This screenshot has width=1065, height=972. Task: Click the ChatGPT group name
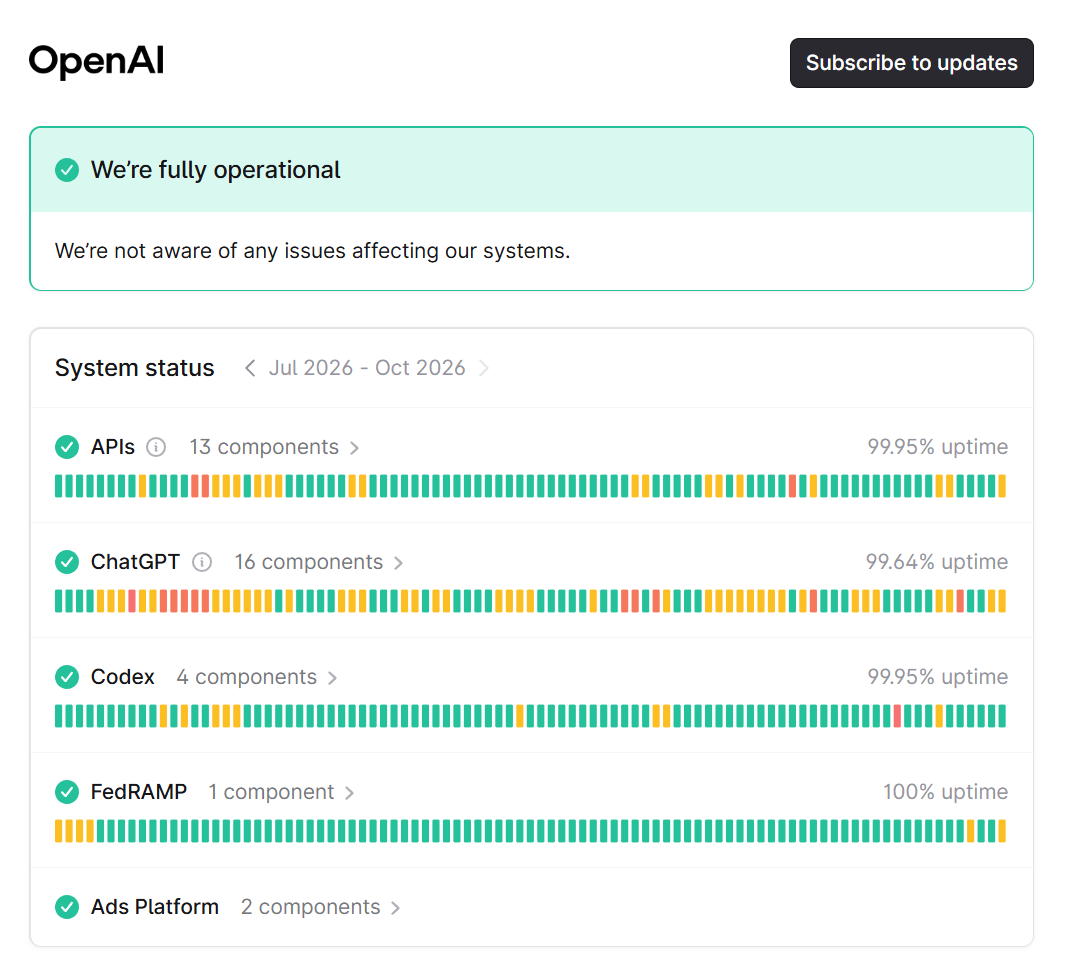click(x=135, y=562)
